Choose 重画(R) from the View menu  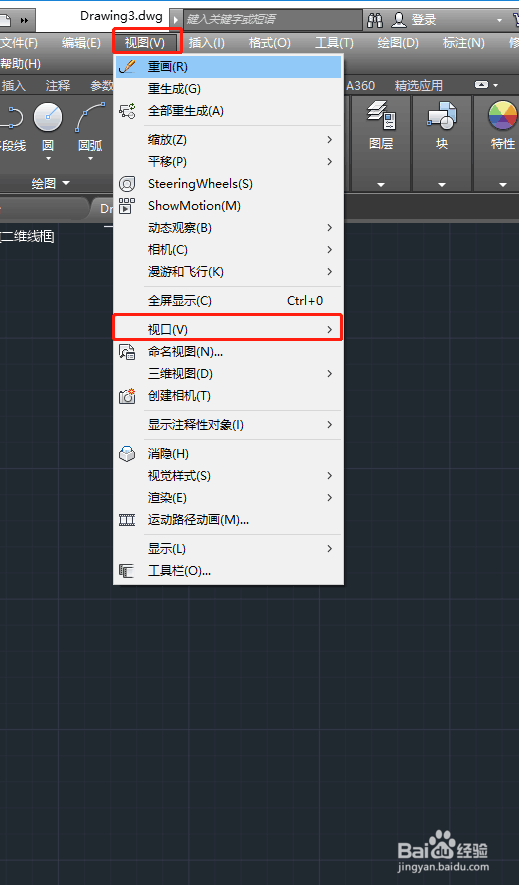click(x=228, y=67)
